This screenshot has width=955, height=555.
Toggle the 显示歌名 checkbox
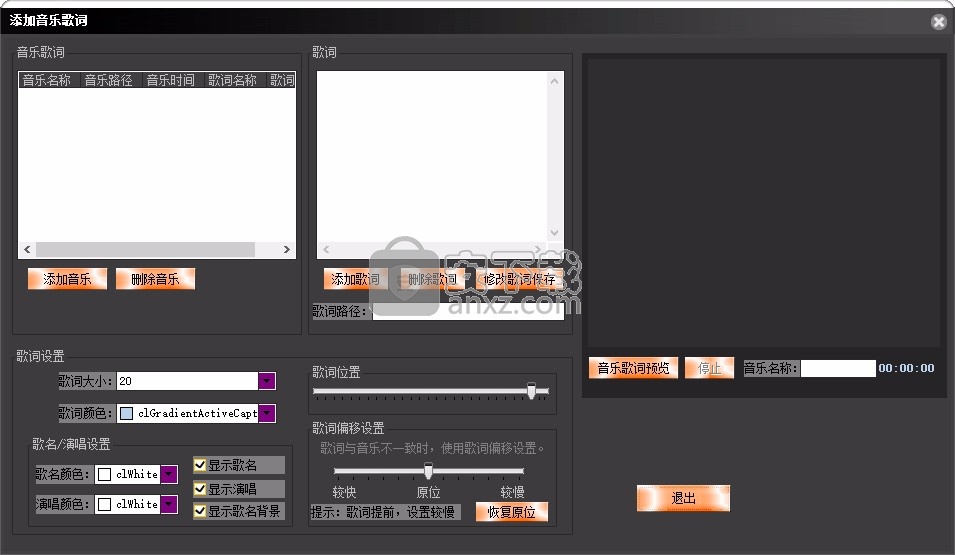[200, 465]
